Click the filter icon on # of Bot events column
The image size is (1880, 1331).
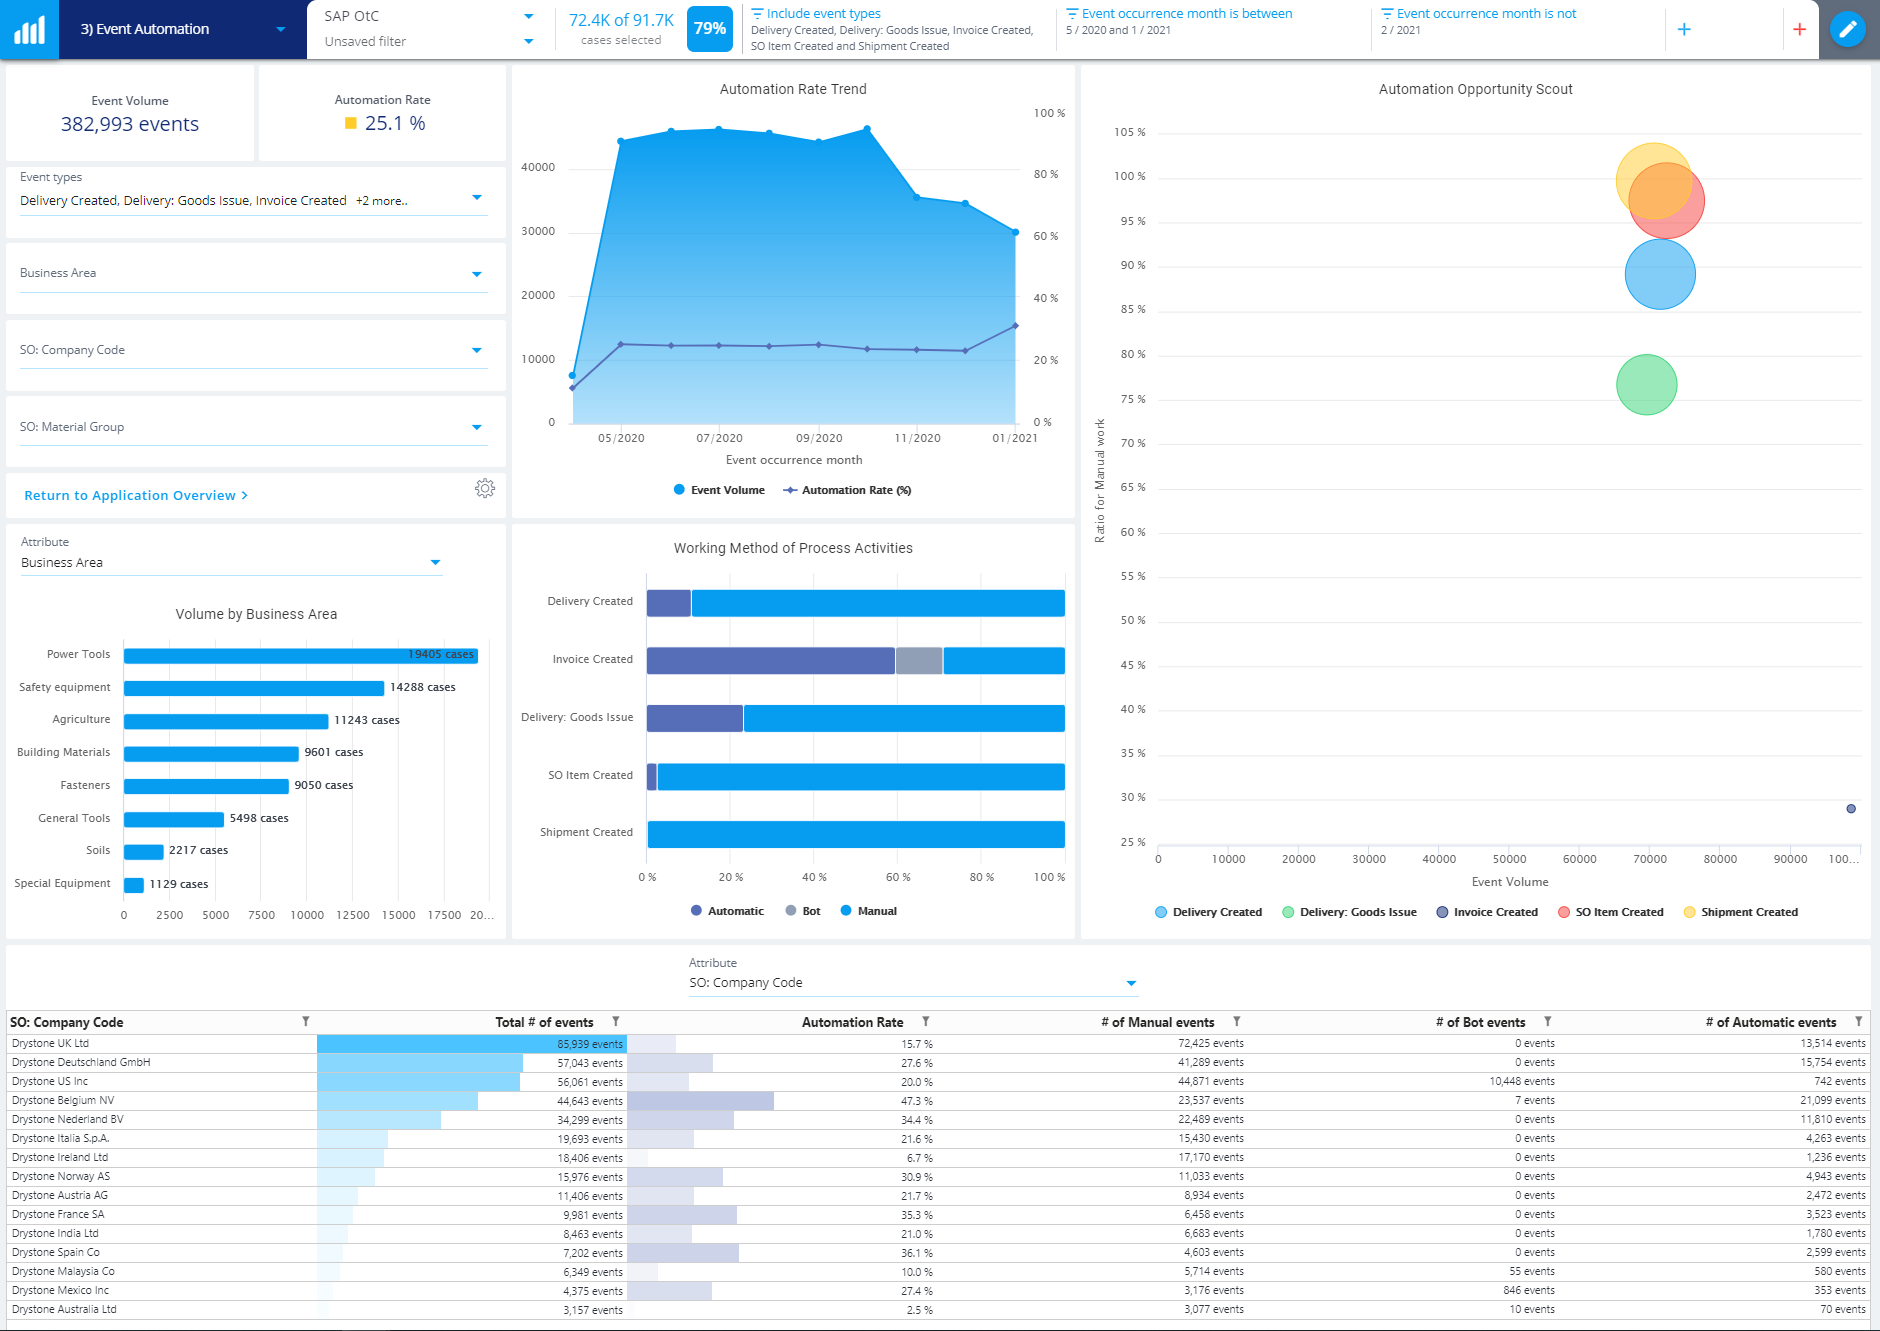point(1548,1021)
